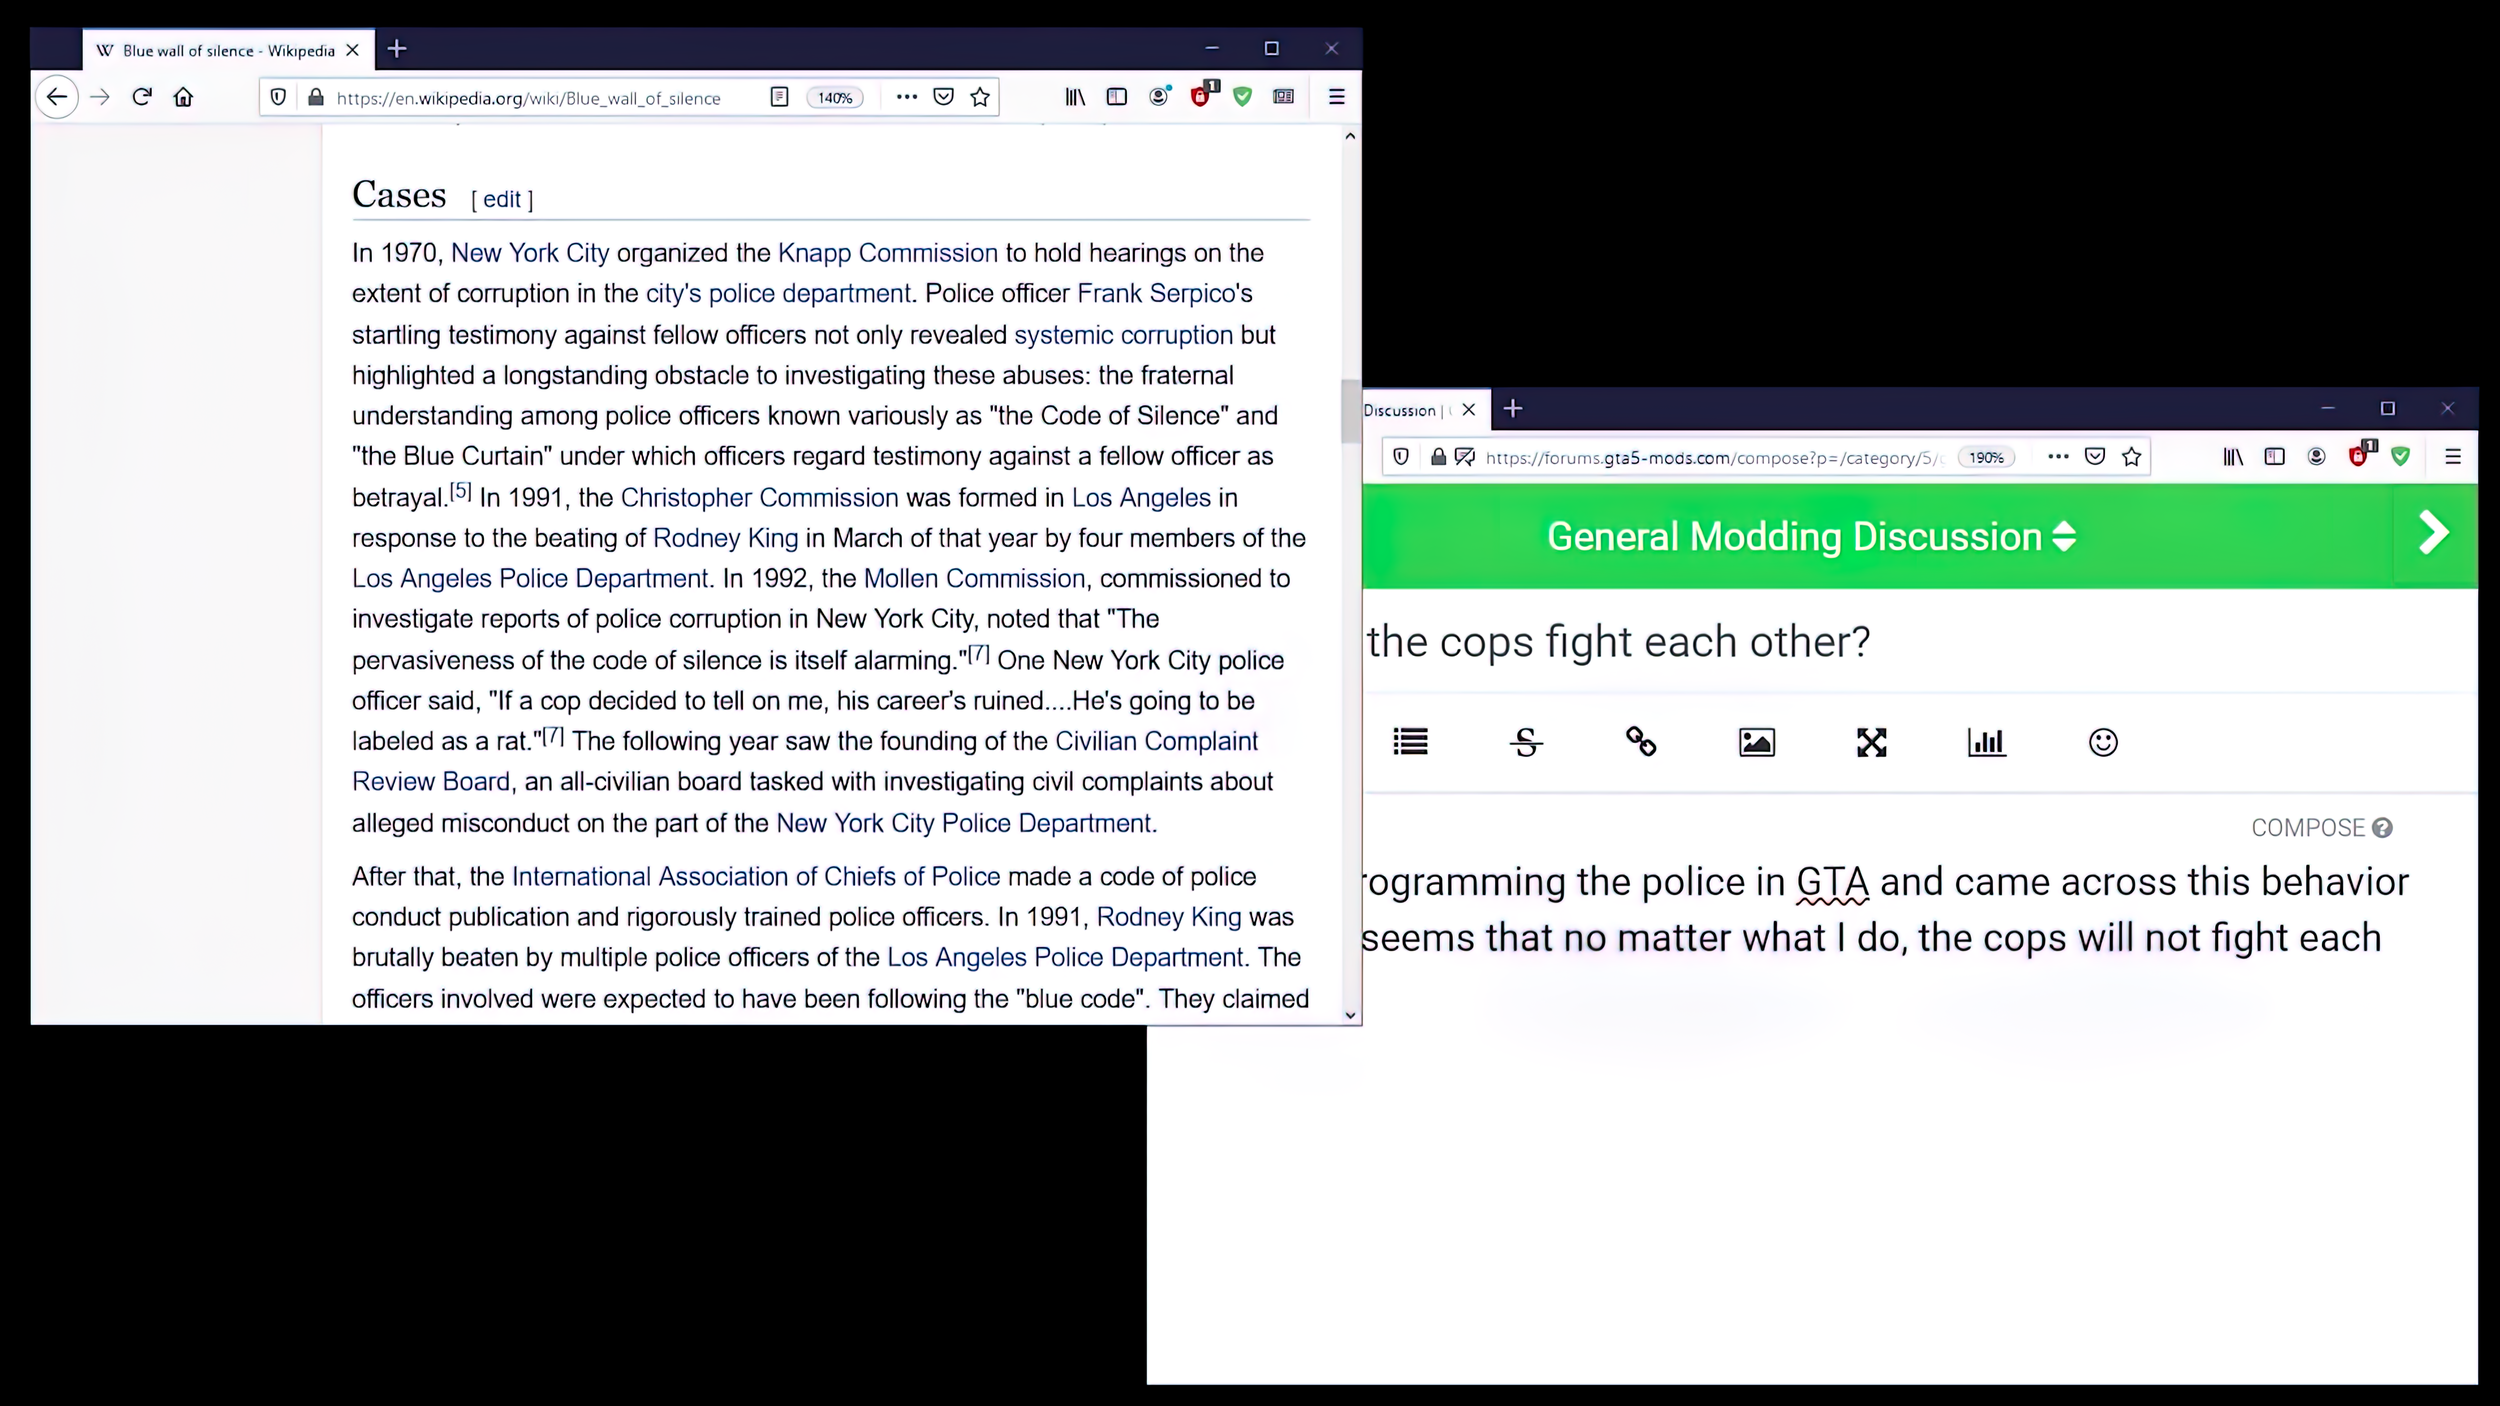Save Wikipedia page to Pocket
2500x1406 pixels.
click(x=943, y=97)
